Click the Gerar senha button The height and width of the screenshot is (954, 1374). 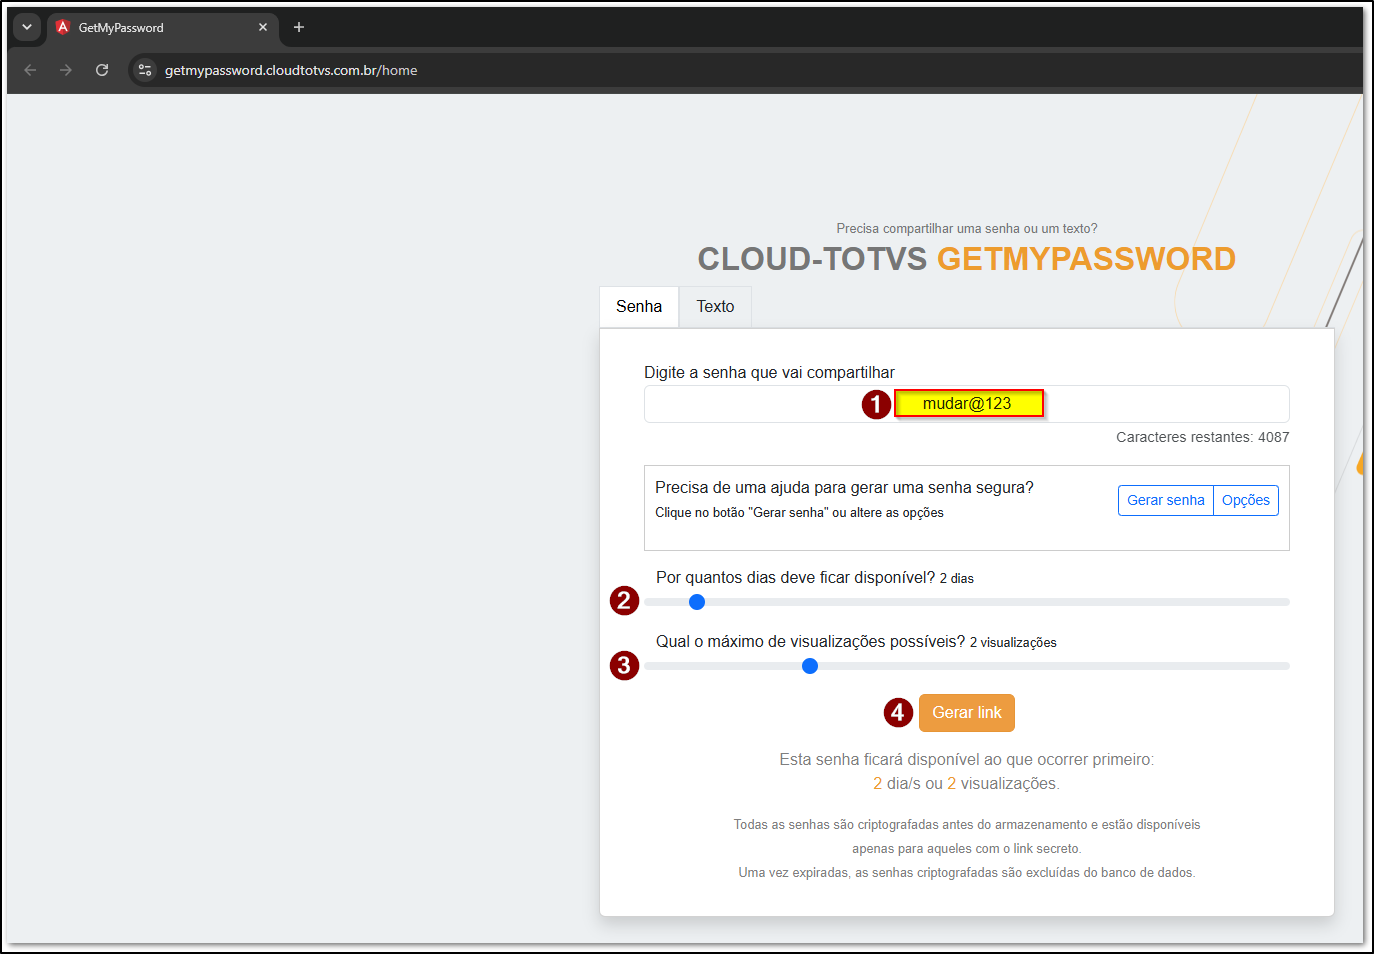pyautogui.click(x=1165, y=500)
